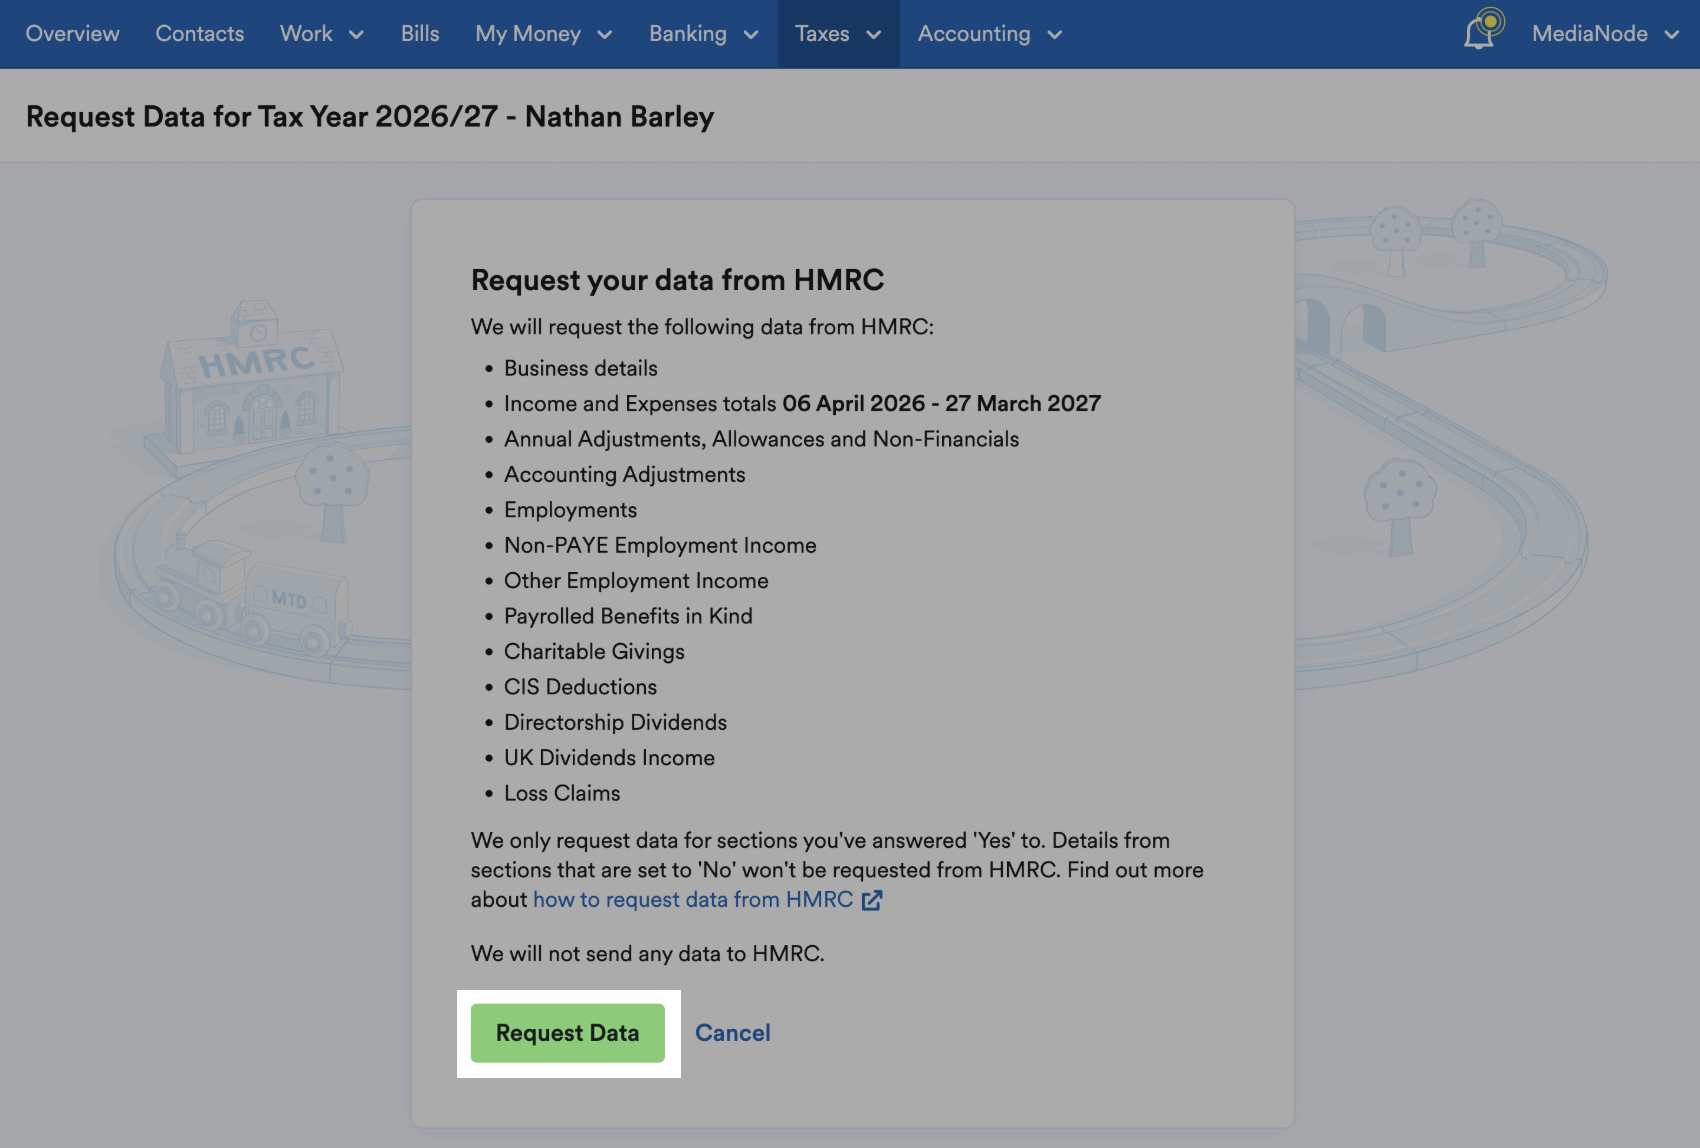Open the Overview menu item
This screenshot has height=1148, width=1700.
[72, 34]
